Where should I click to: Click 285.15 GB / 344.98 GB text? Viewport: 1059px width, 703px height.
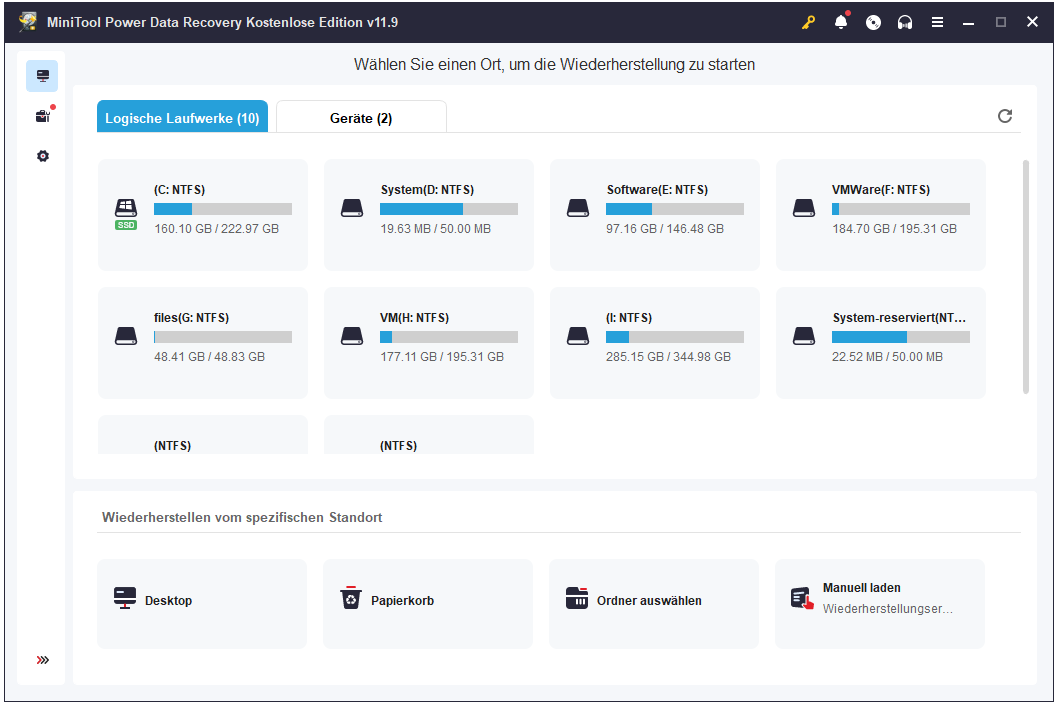click(668, 357)
